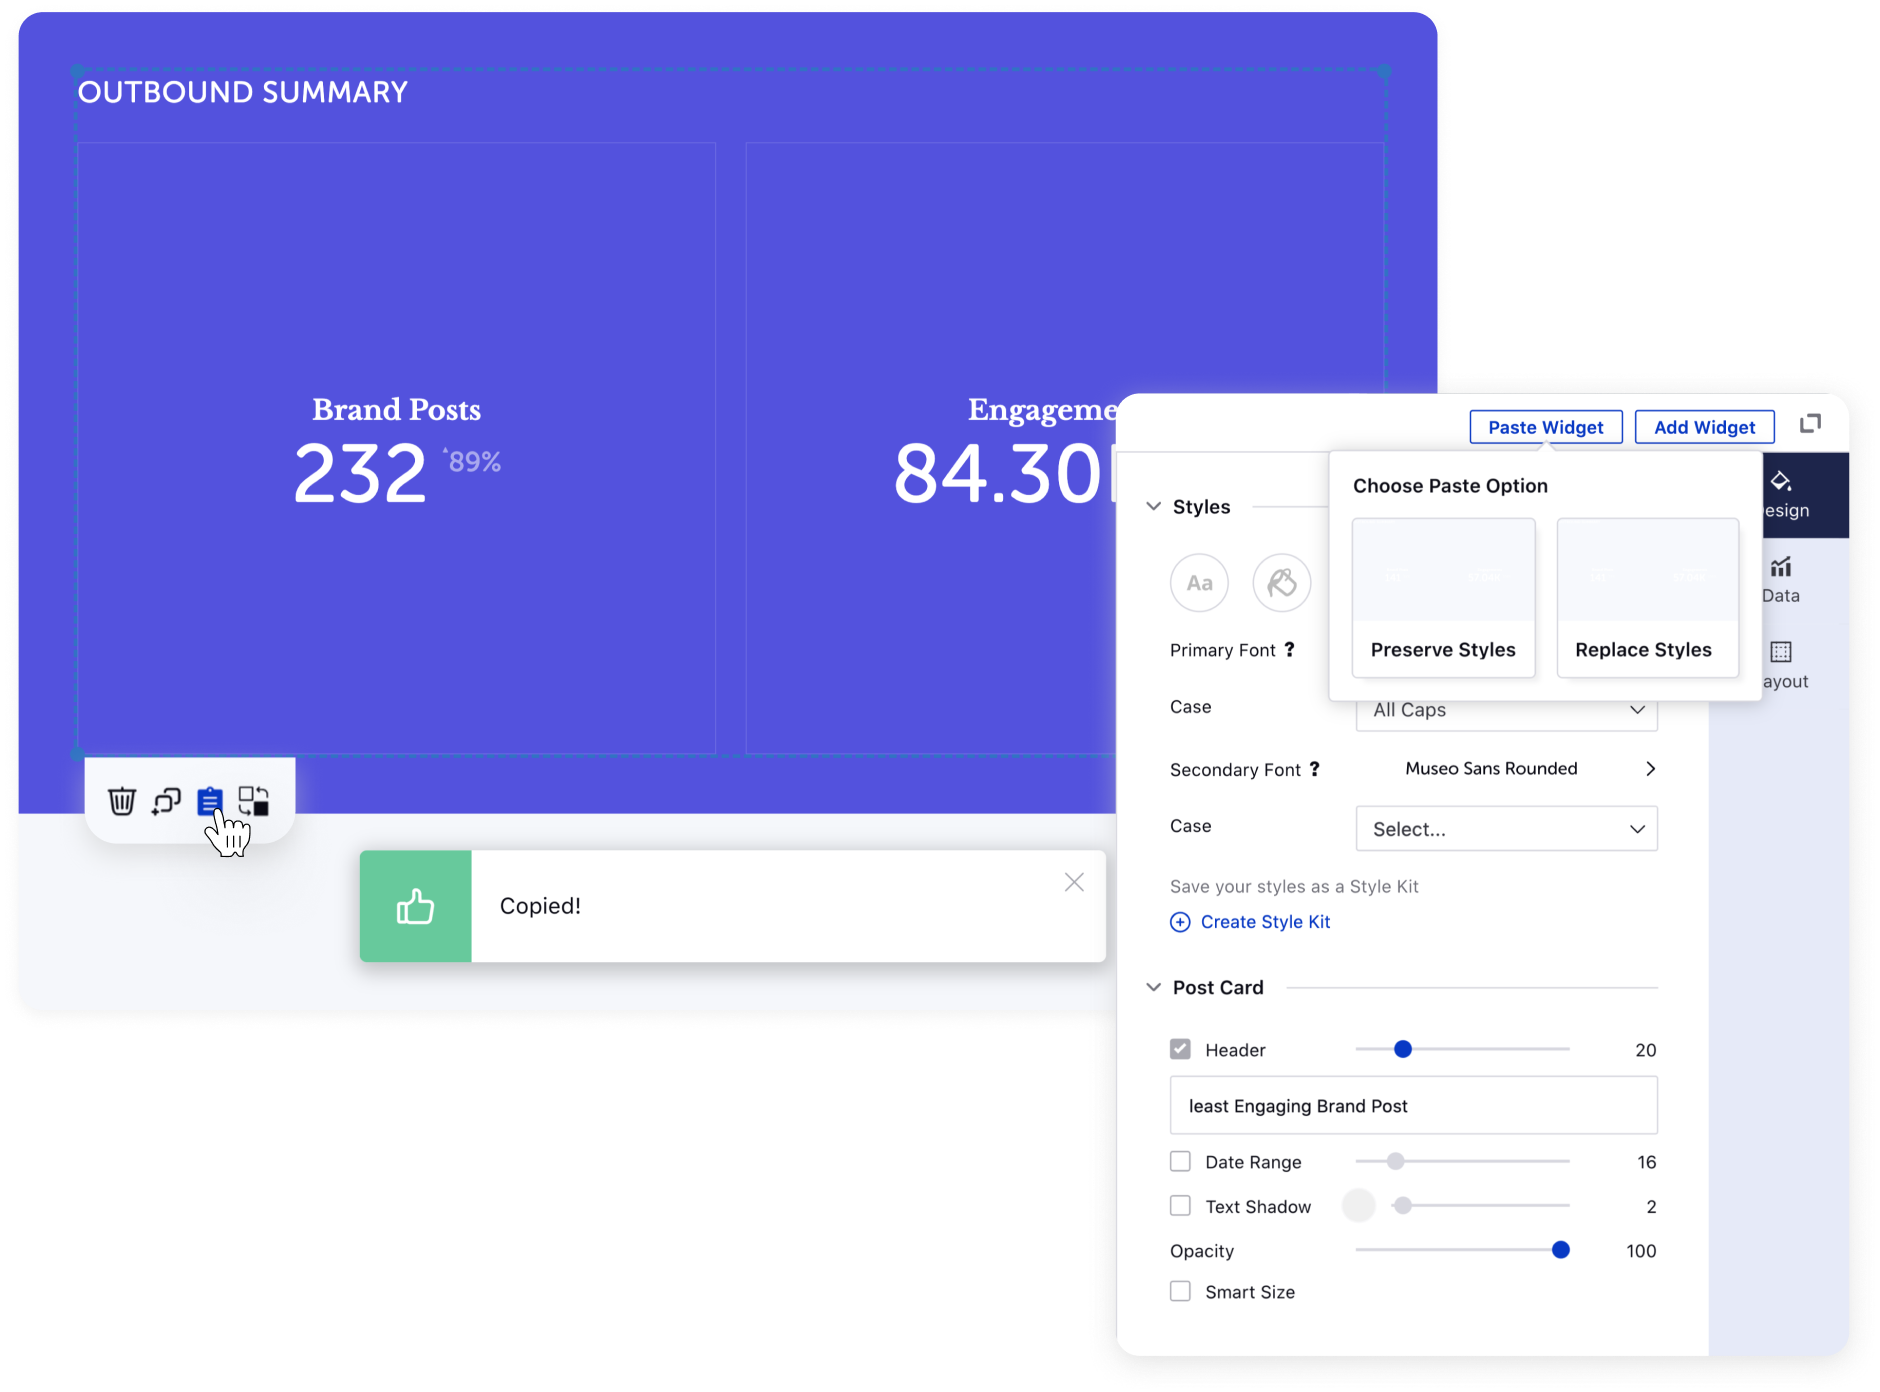
Task: Collapse the Post Card section
Action: point(1153,987)
